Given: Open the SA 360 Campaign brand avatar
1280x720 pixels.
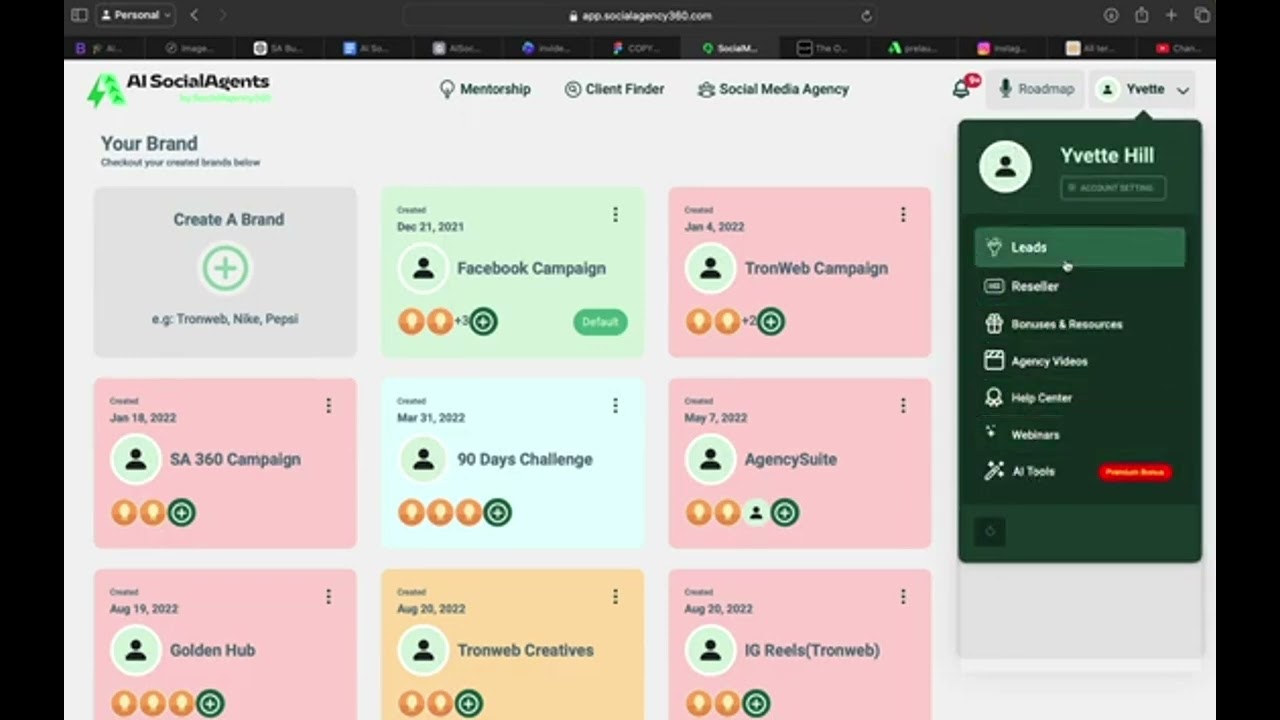Looking at the screenshot, I should 135,459.
